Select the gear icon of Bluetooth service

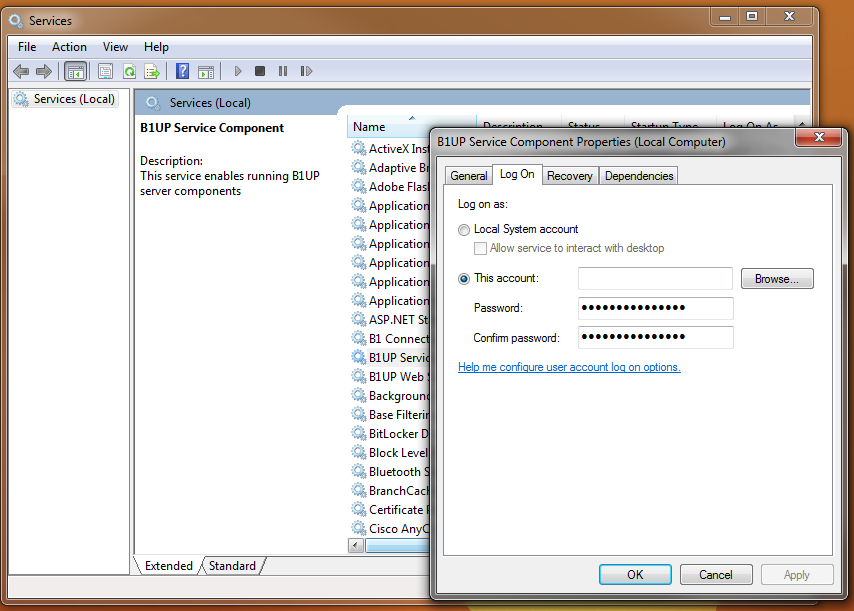click(358, 471)
